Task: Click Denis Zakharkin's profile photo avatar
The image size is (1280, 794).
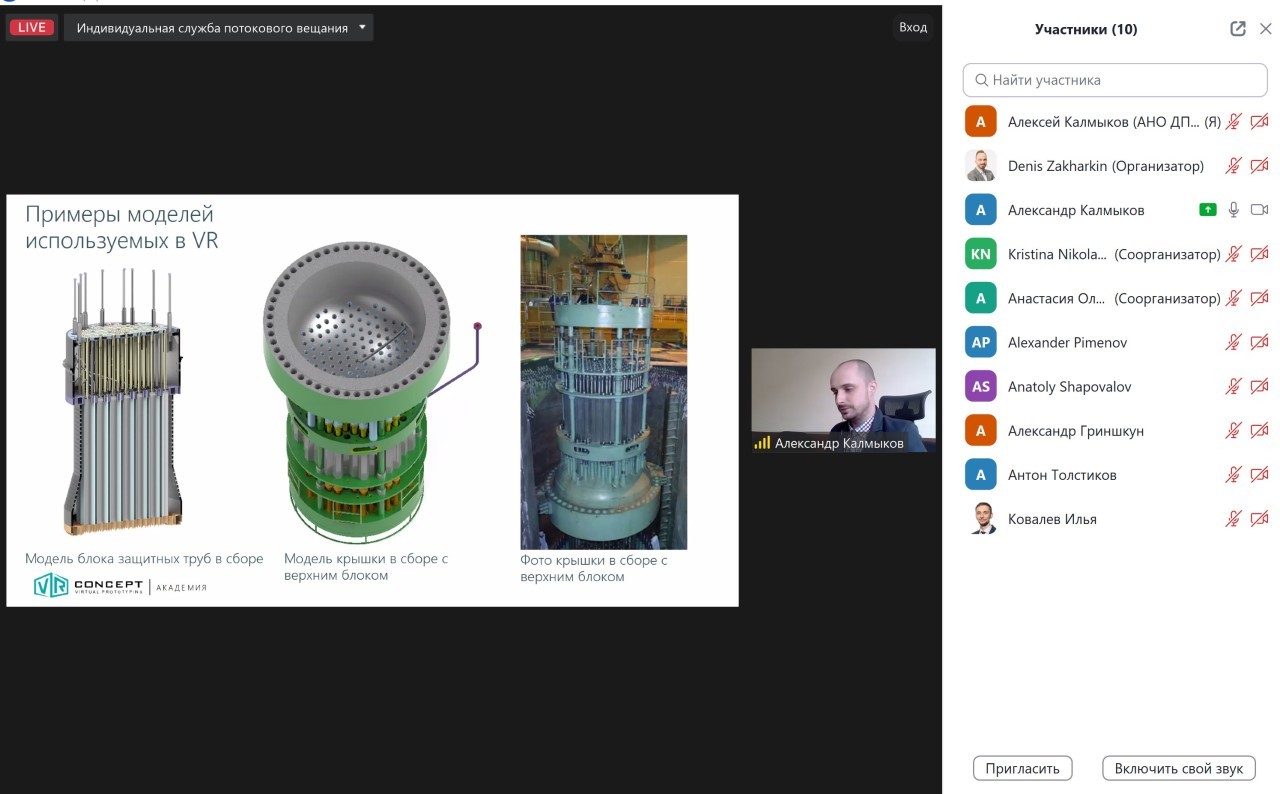Action: (980, 166)
